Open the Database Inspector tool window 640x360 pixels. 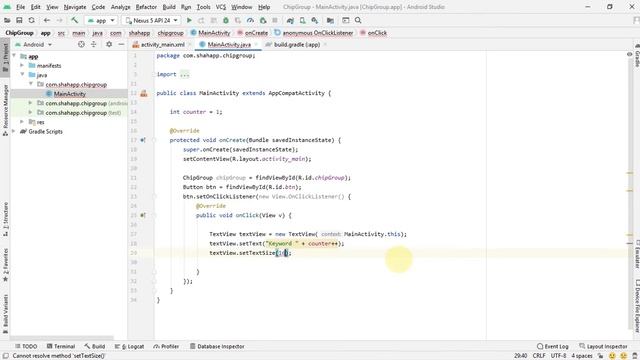pos(217,346)
